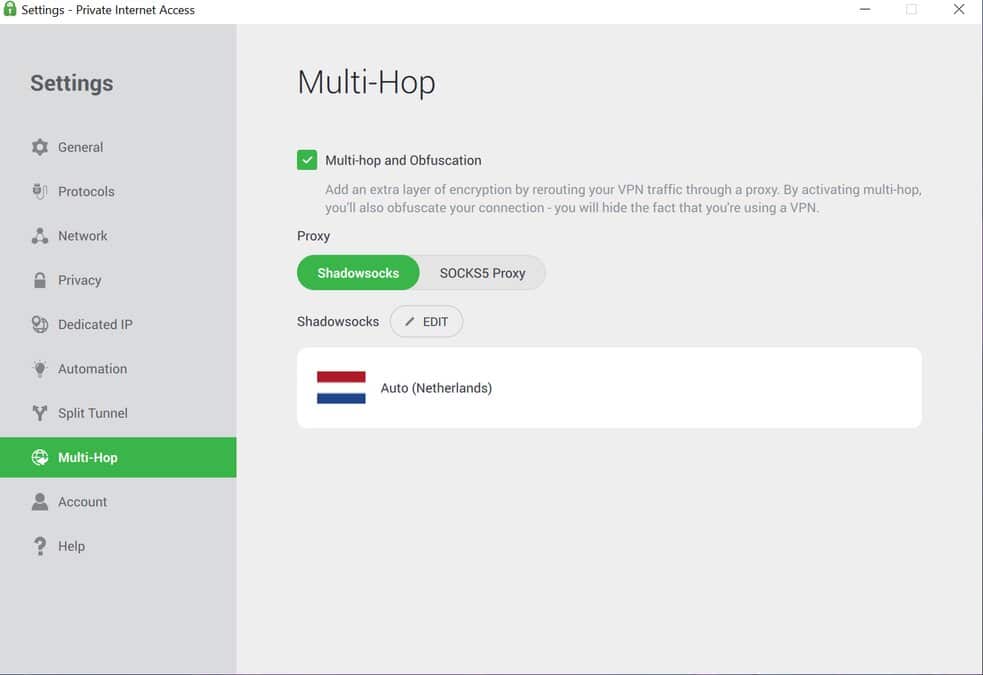
Task: Open the Protocols settings page
Action: [118, 191]
